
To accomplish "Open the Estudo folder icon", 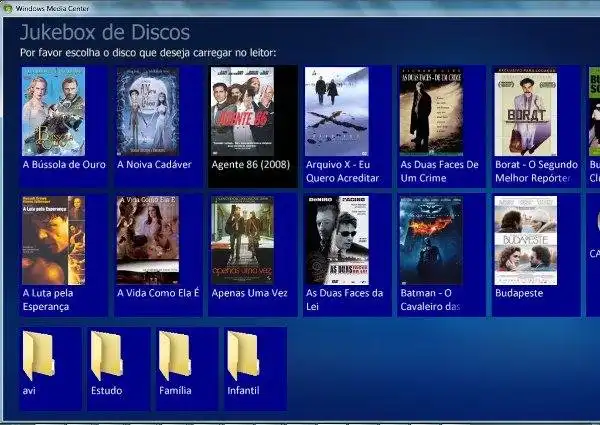I will point(107,356).
